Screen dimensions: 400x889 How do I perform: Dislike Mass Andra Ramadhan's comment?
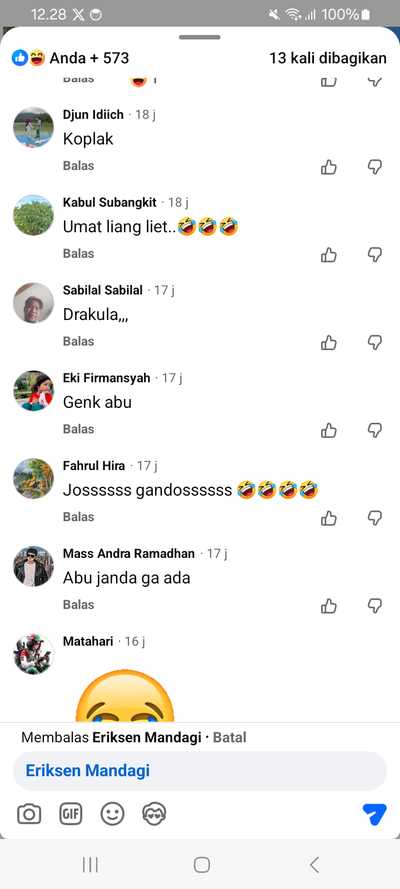[375, 607]
